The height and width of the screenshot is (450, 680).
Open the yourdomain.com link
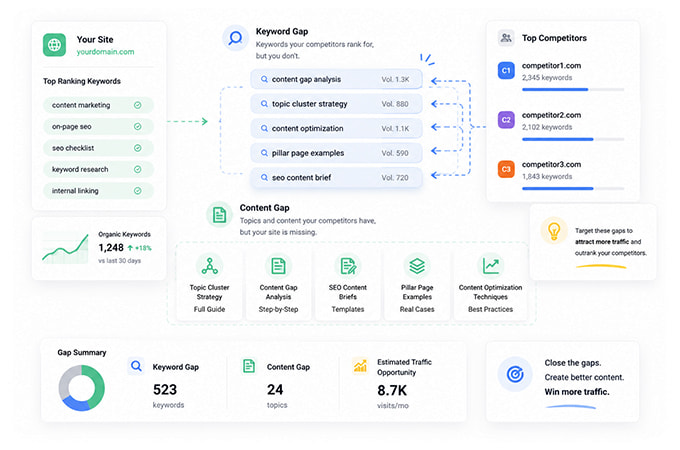pyautogui.click(x=105, y=52)
